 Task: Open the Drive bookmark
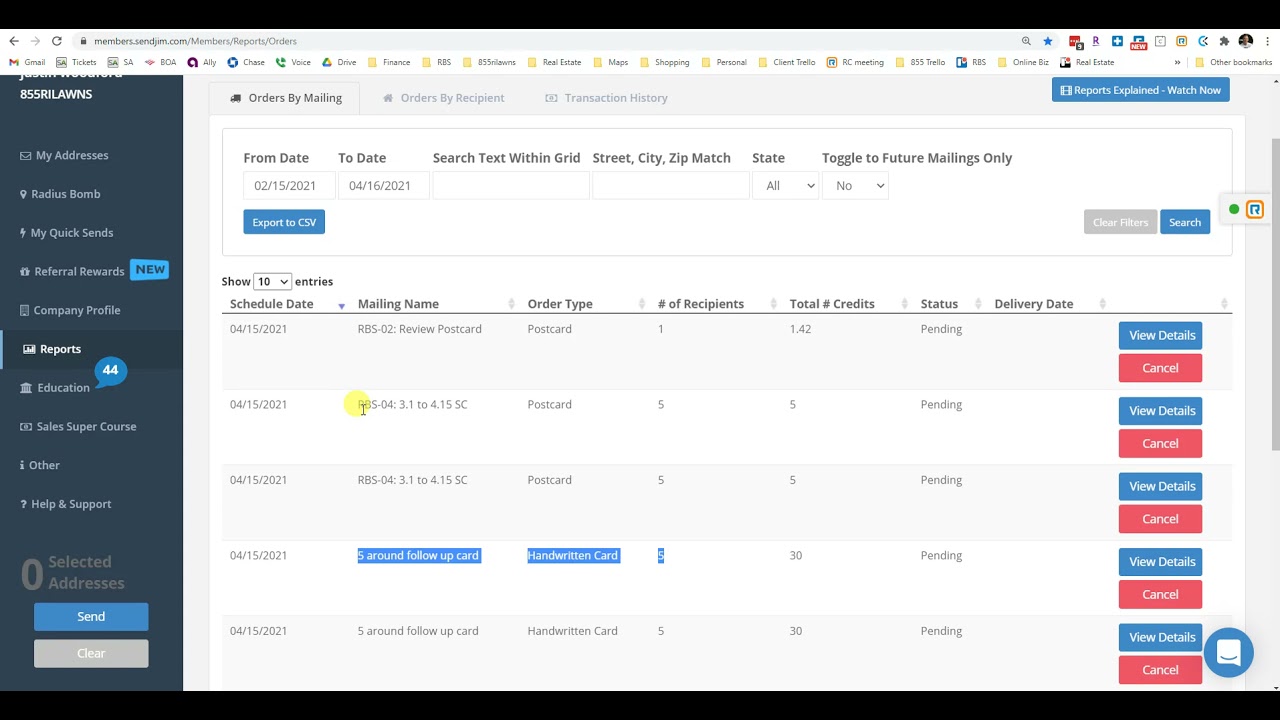(339, 62)
